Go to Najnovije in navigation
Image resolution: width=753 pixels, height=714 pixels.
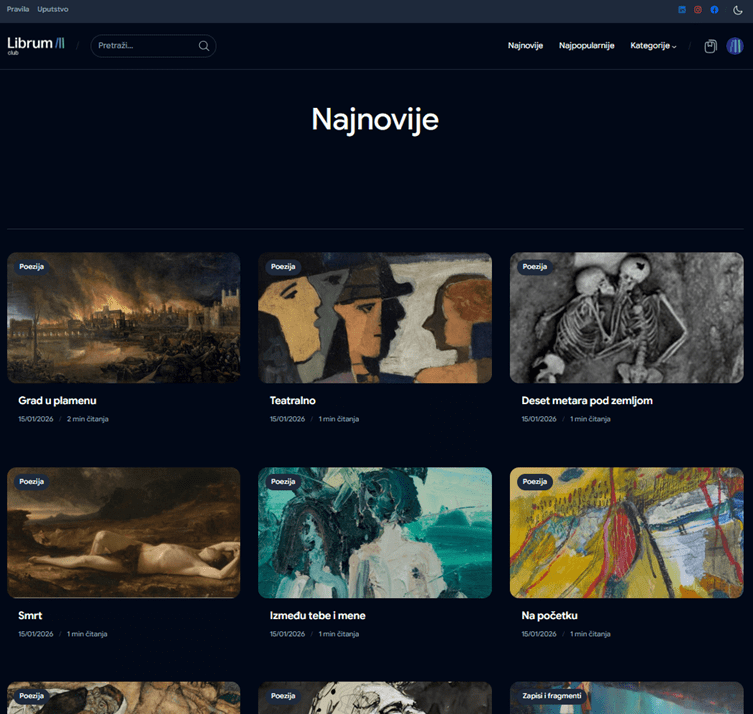[525, 46]
